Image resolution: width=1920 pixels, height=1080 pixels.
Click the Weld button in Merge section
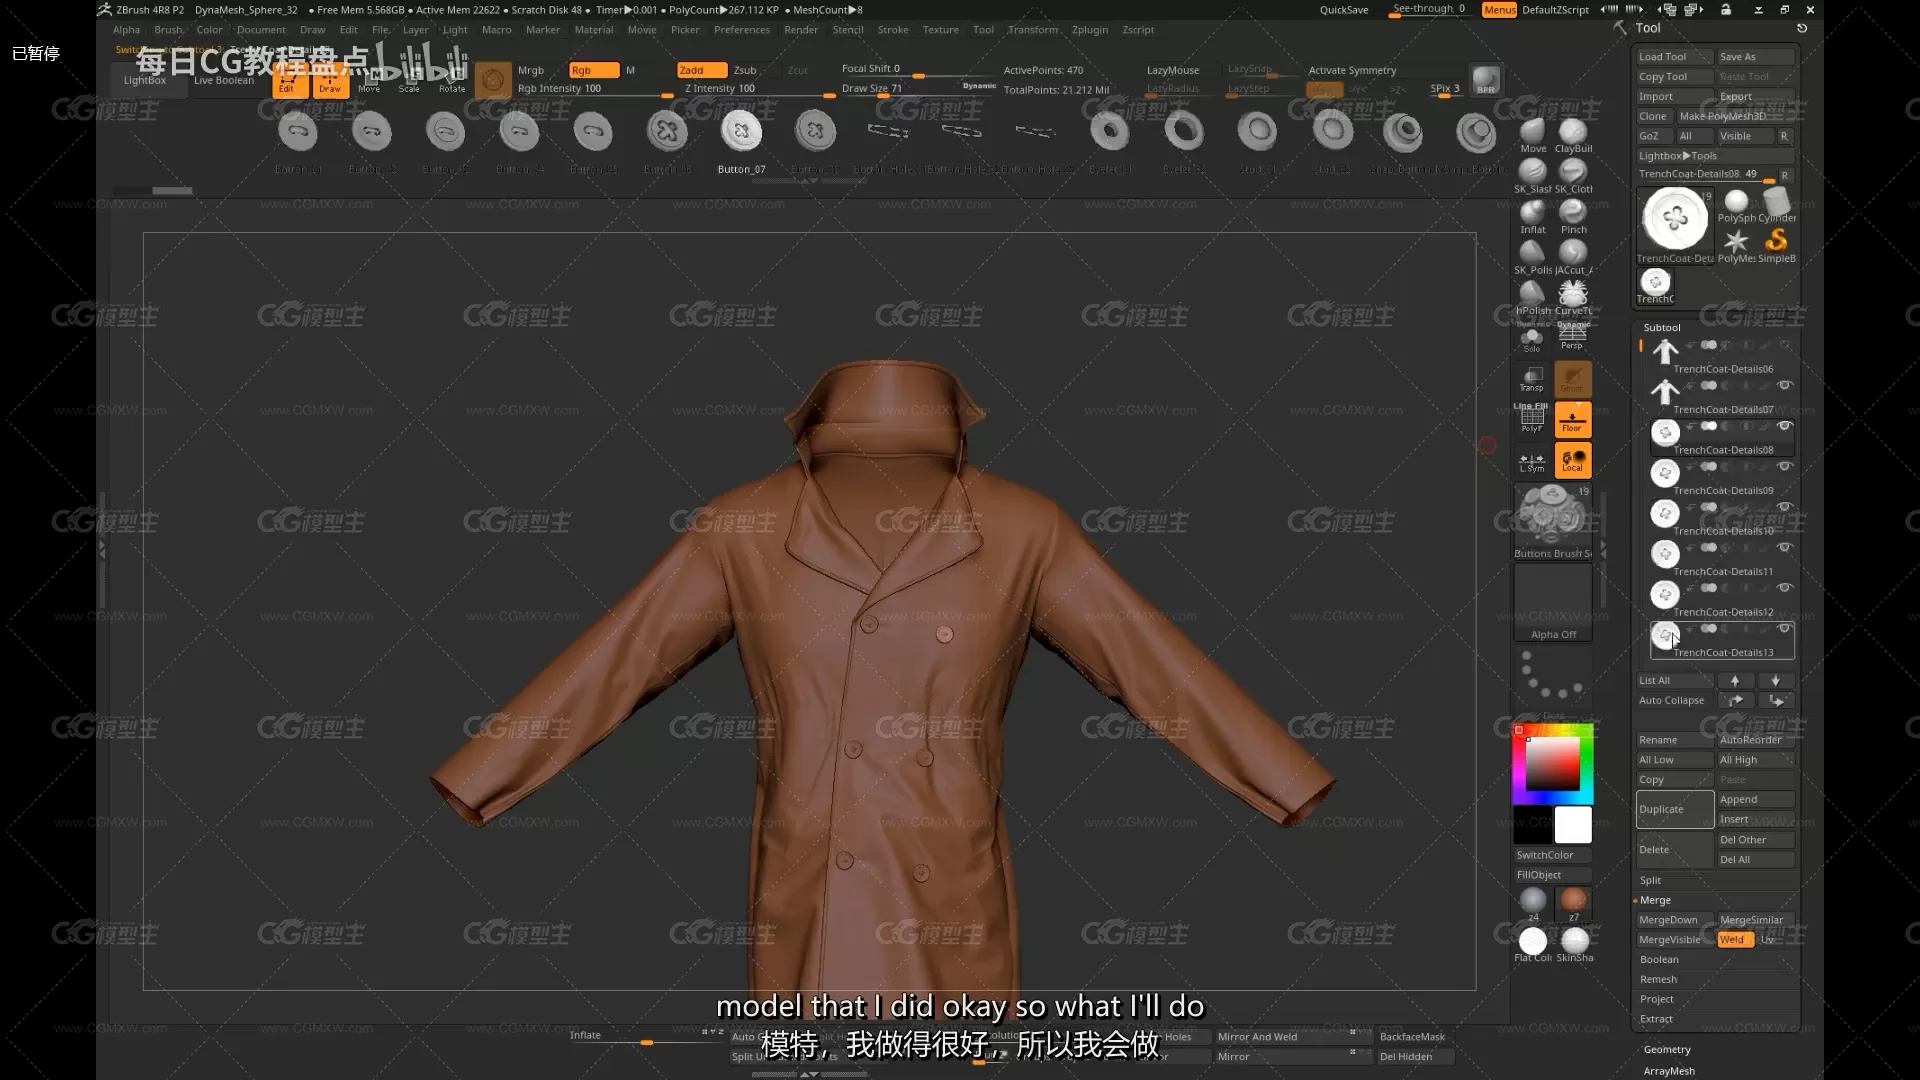click(x=1735, y=939)
